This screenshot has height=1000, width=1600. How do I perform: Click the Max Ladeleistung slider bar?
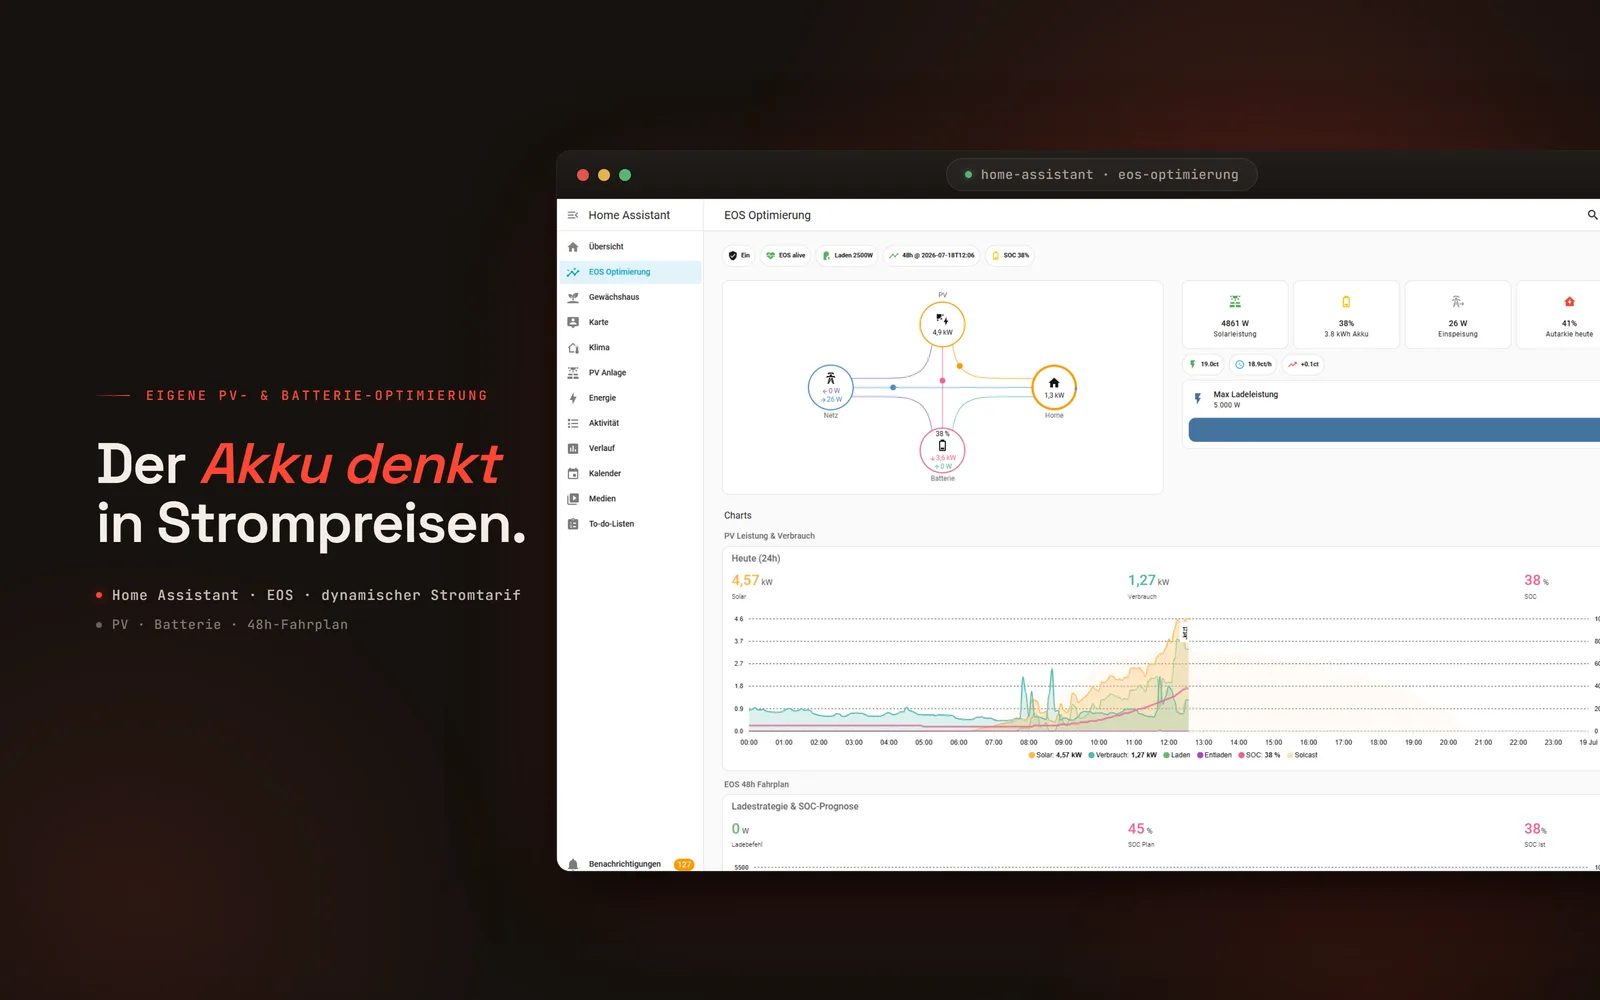pyautogui.click(x=1394, y=430)
